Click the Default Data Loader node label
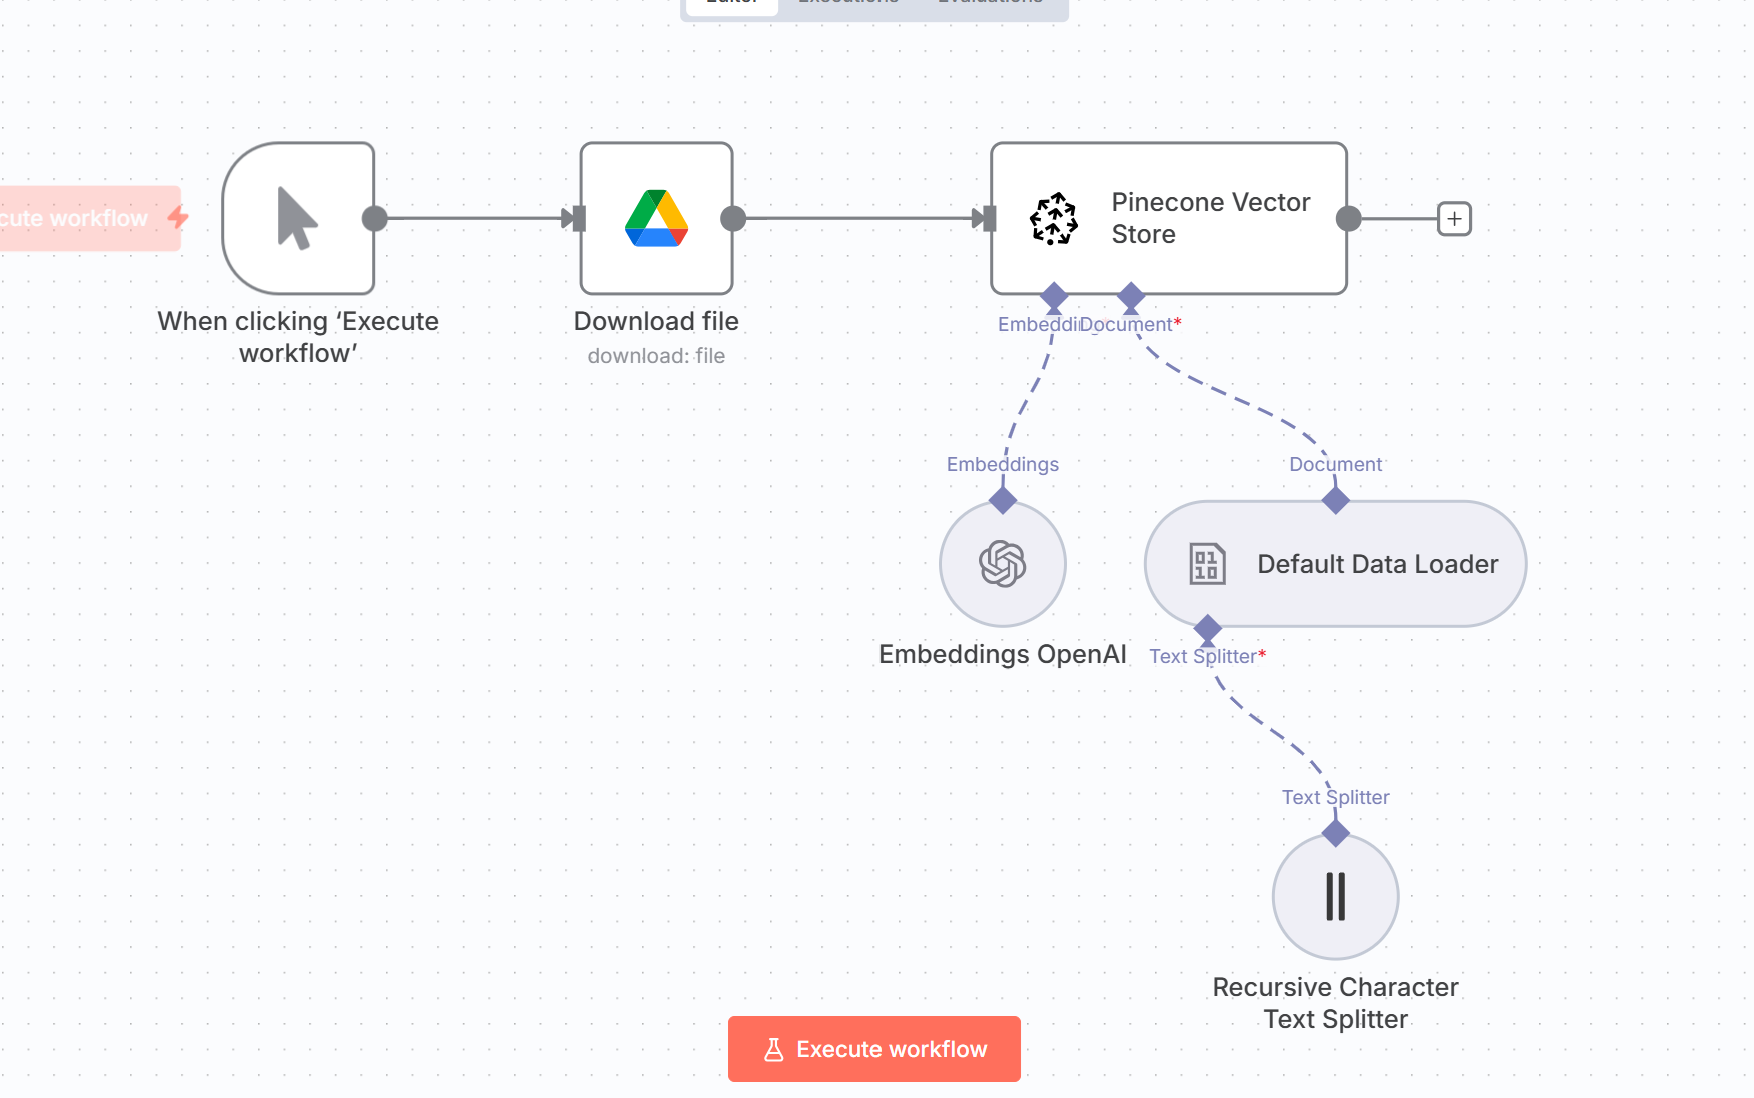The height and width of the screenshot is (1098, 1754). point(1377,564)
